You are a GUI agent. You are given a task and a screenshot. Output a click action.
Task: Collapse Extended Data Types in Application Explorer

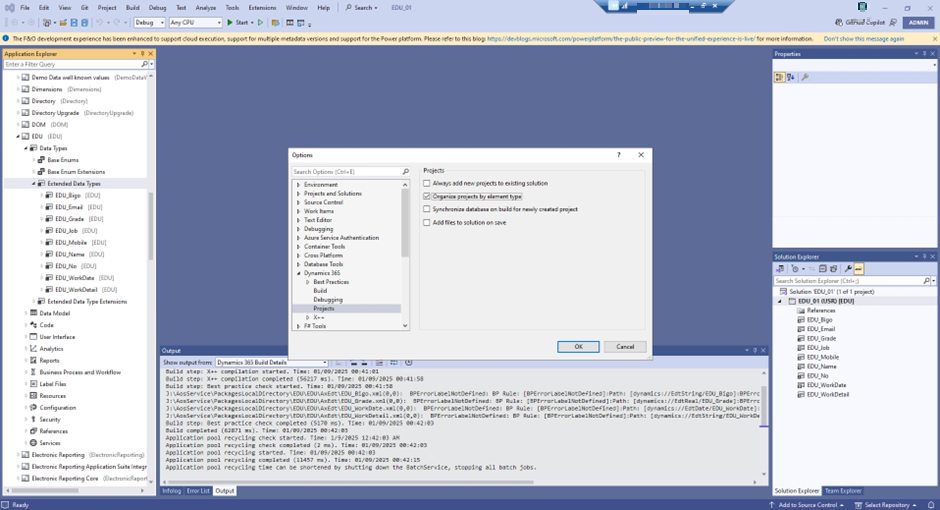(x=34, y=184)
